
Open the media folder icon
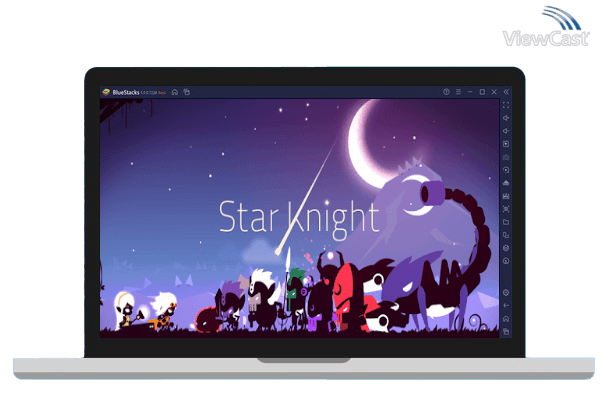click(506, 222)
